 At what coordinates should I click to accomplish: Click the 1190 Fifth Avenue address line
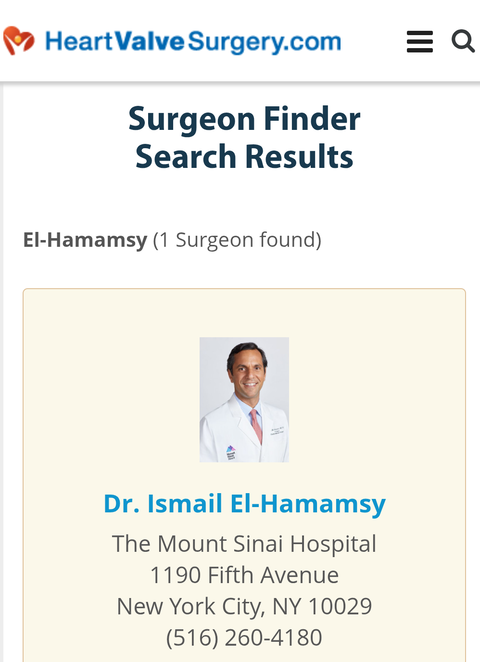[x=244, y=575]
